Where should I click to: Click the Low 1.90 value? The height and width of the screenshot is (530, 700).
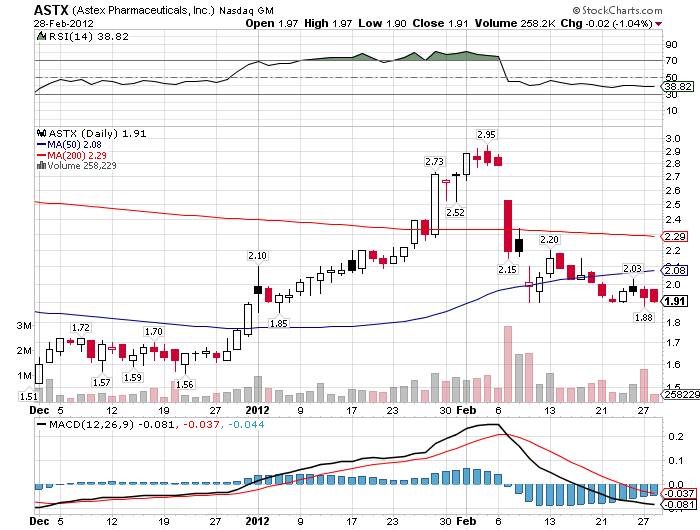point(382,23)
